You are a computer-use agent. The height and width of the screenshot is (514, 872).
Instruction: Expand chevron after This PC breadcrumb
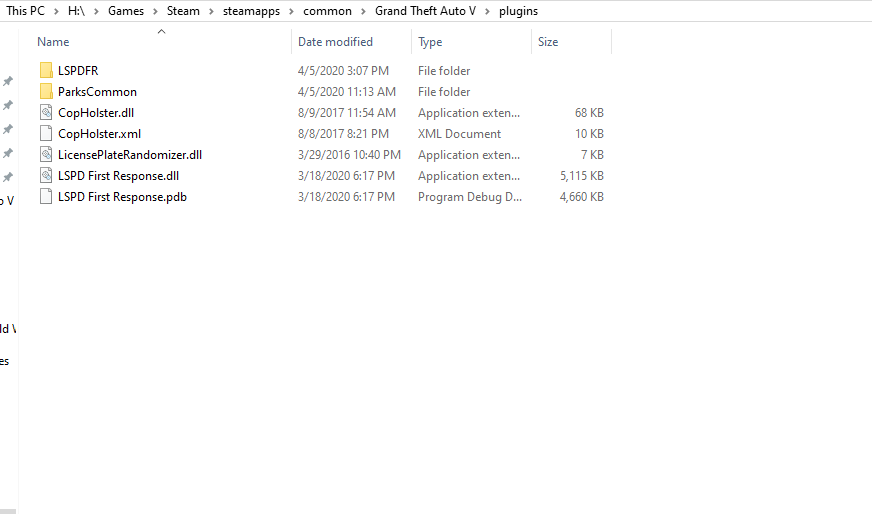click(56, 11)
